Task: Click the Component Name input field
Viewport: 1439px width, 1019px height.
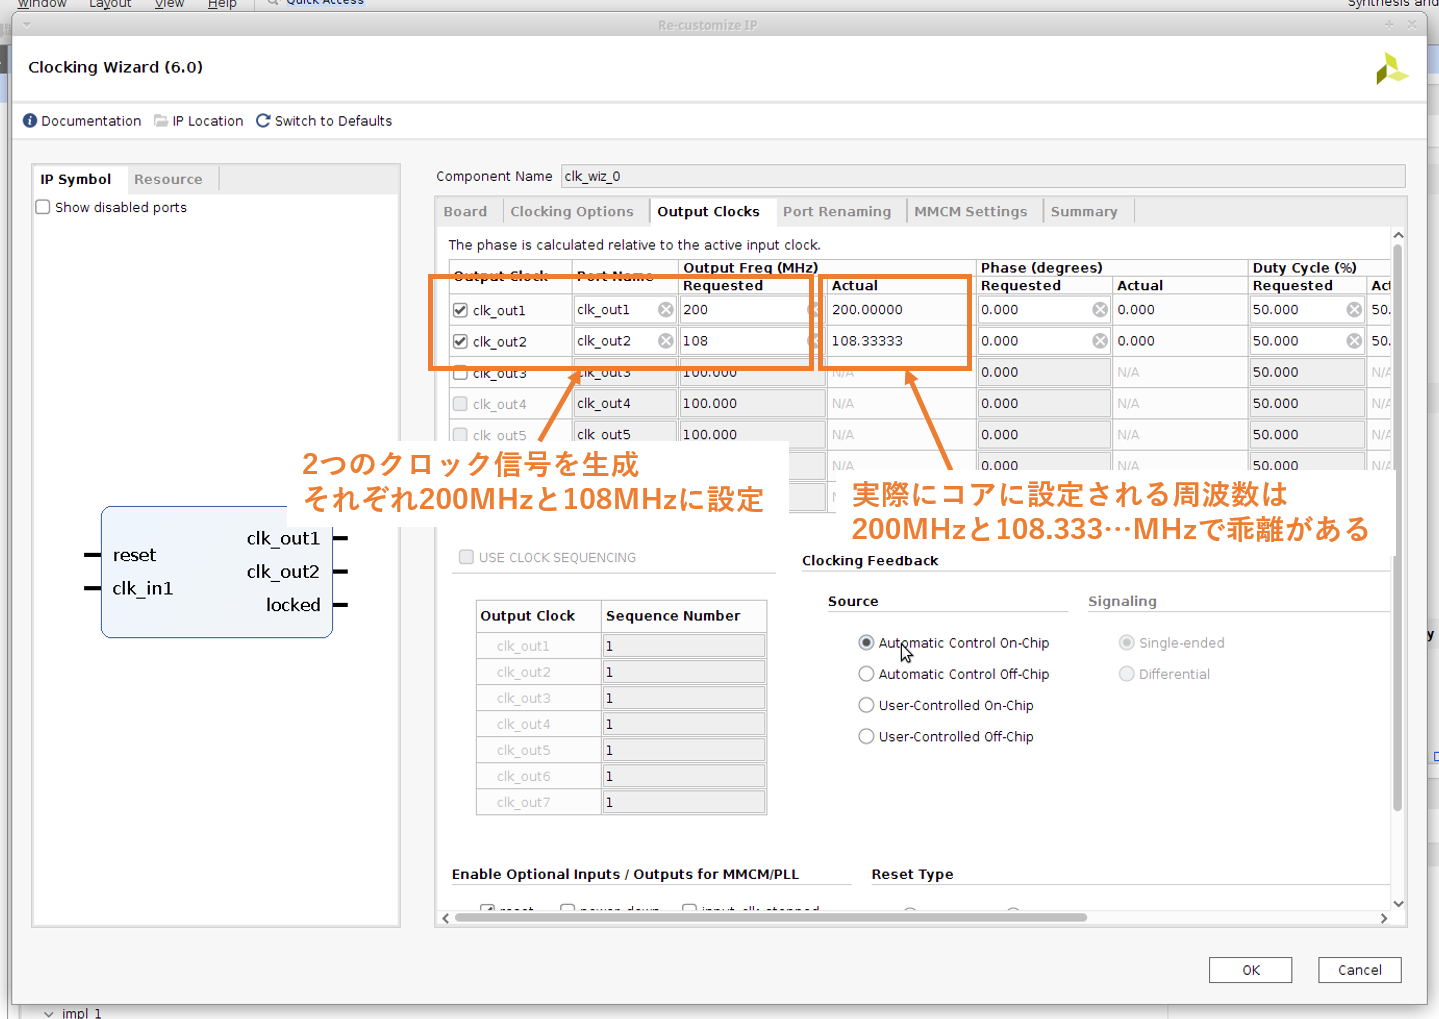Action: tap(982, 176)
